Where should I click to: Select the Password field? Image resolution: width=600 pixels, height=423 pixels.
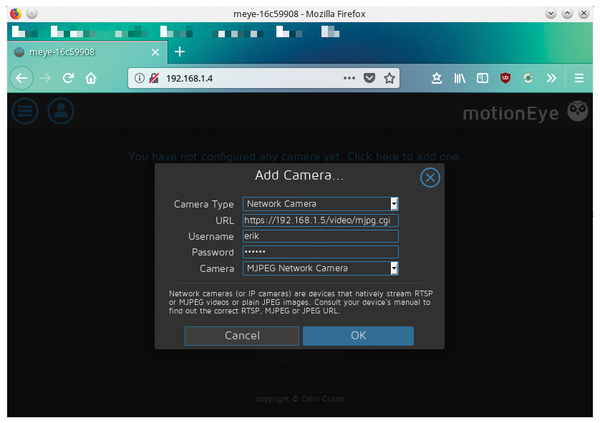(x=320, y=252)
